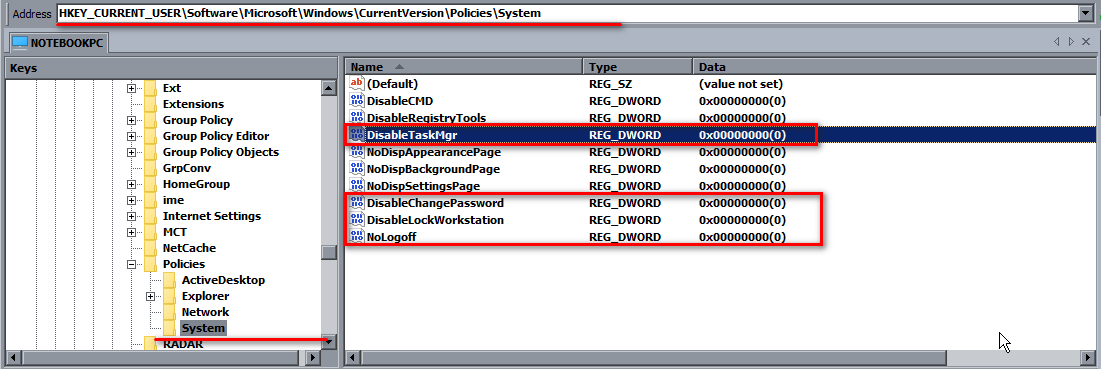Select the Extensions key
This screenshot has width=1101, height=369.
point(193,104)
